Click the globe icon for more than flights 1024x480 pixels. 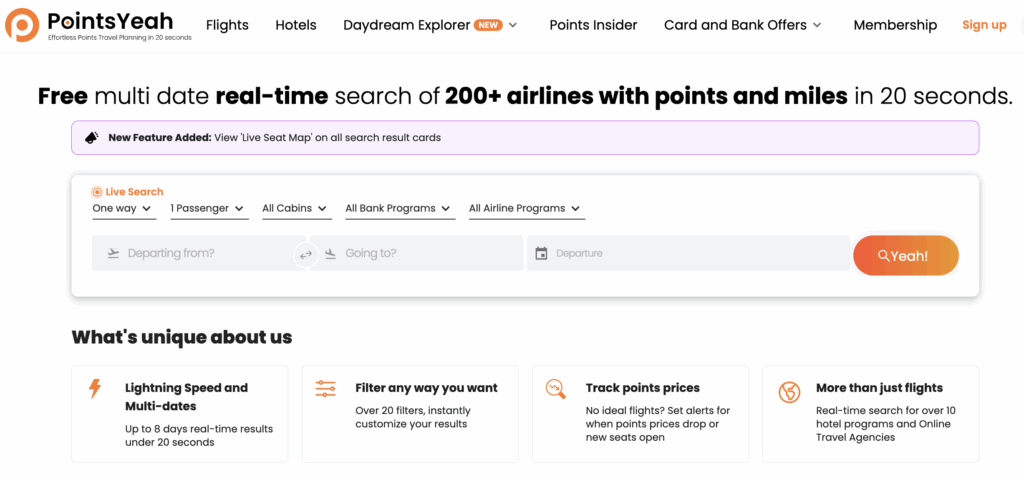point(789,392)
